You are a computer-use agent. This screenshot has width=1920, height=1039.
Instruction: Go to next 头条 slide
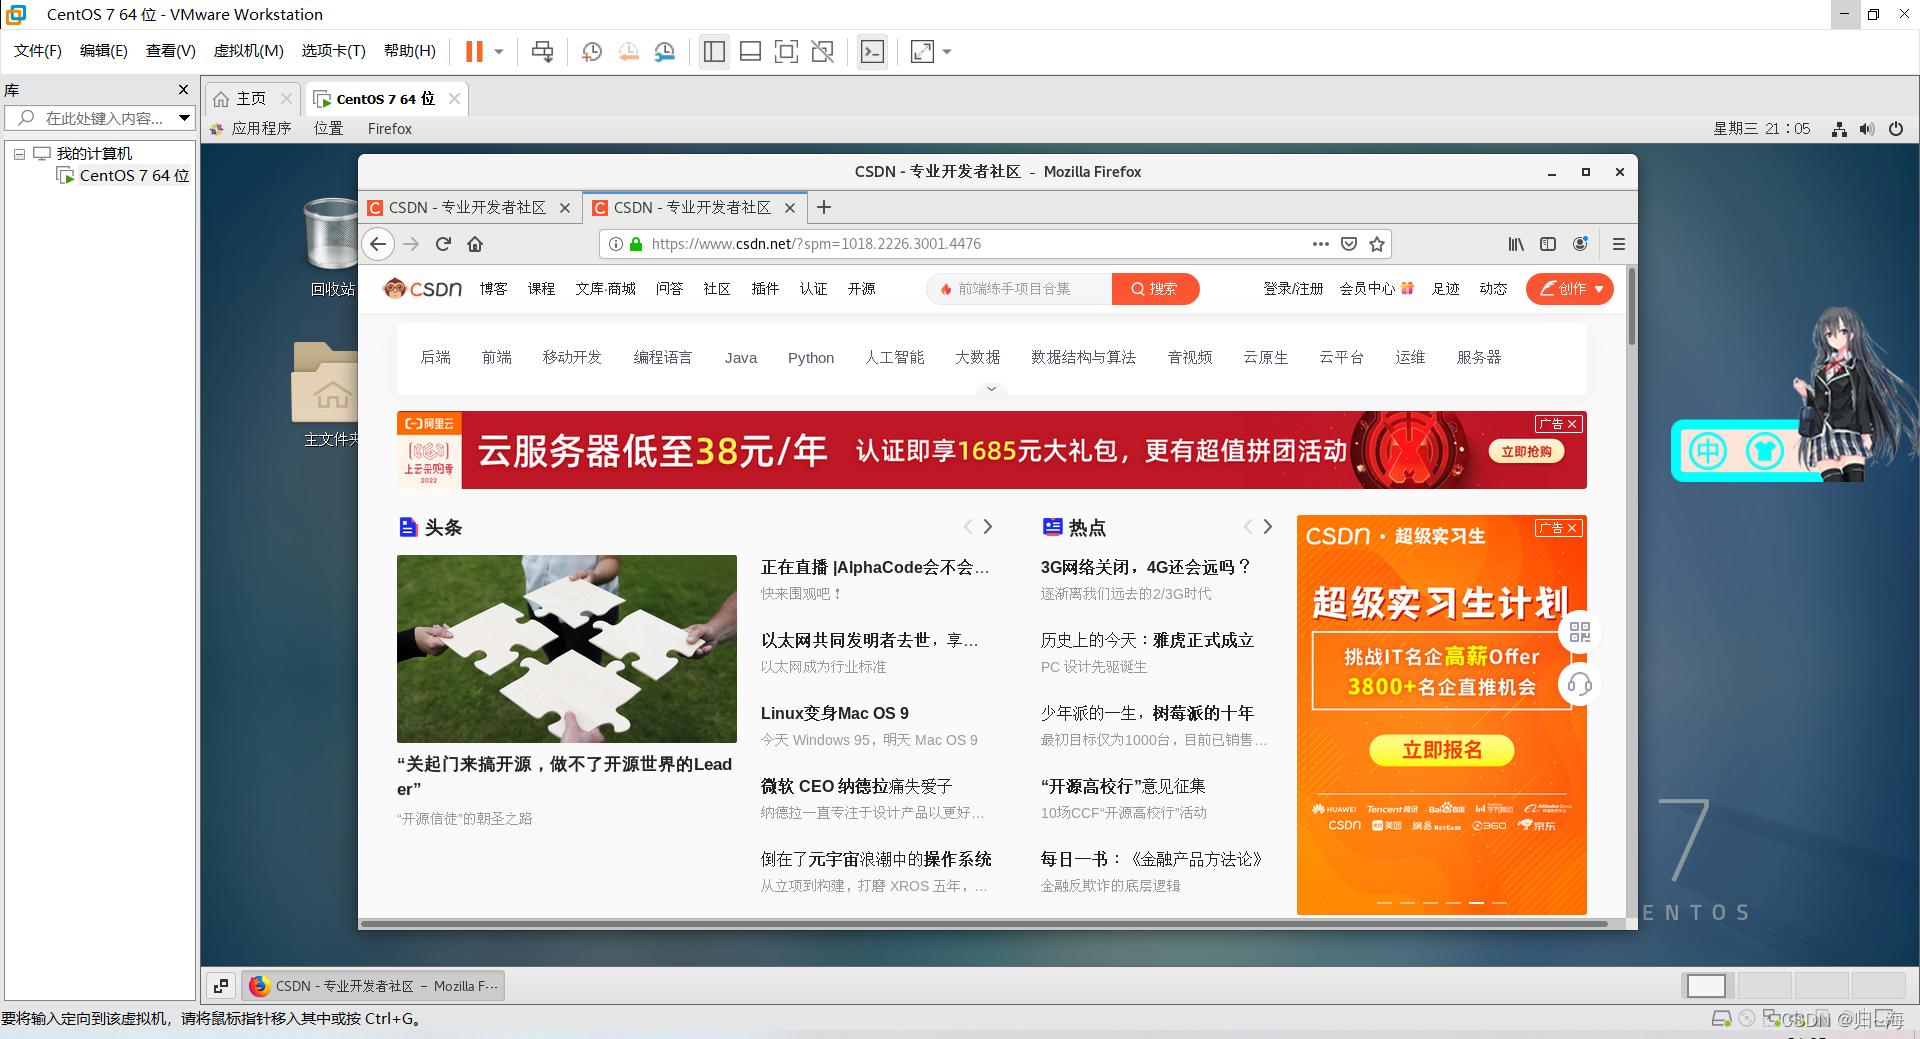[x=988, y=526]
